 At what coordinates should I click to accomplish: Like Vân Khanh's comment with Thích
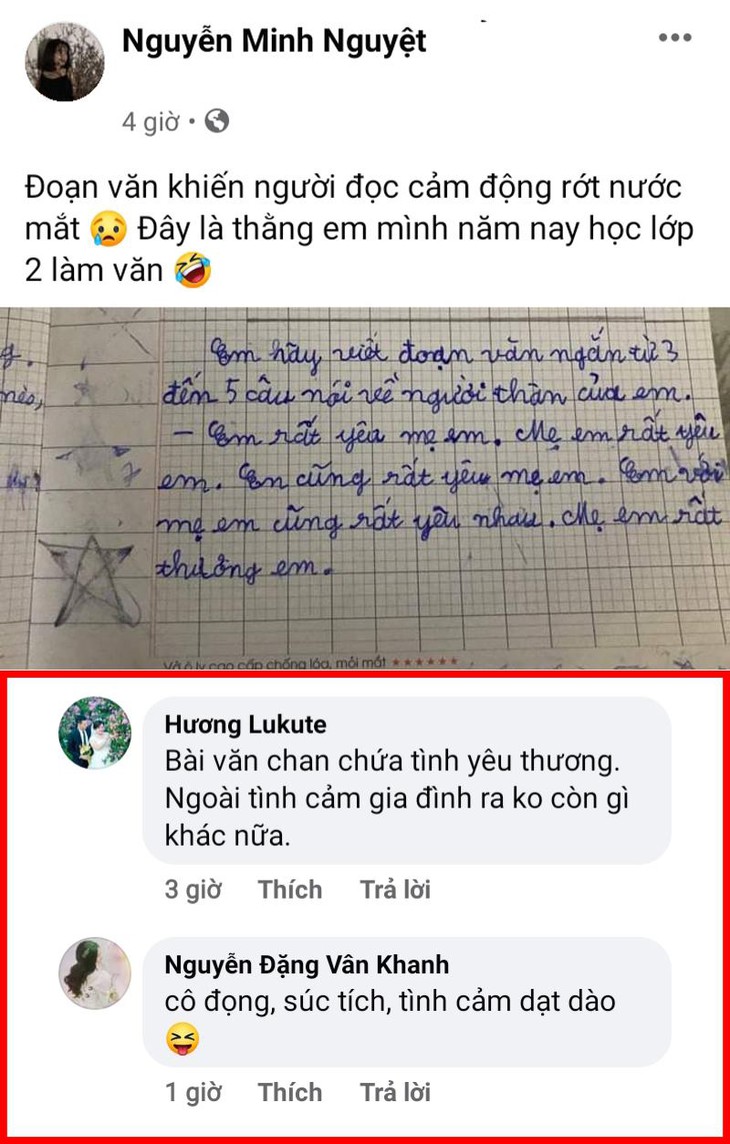(x=290, y=1092)
